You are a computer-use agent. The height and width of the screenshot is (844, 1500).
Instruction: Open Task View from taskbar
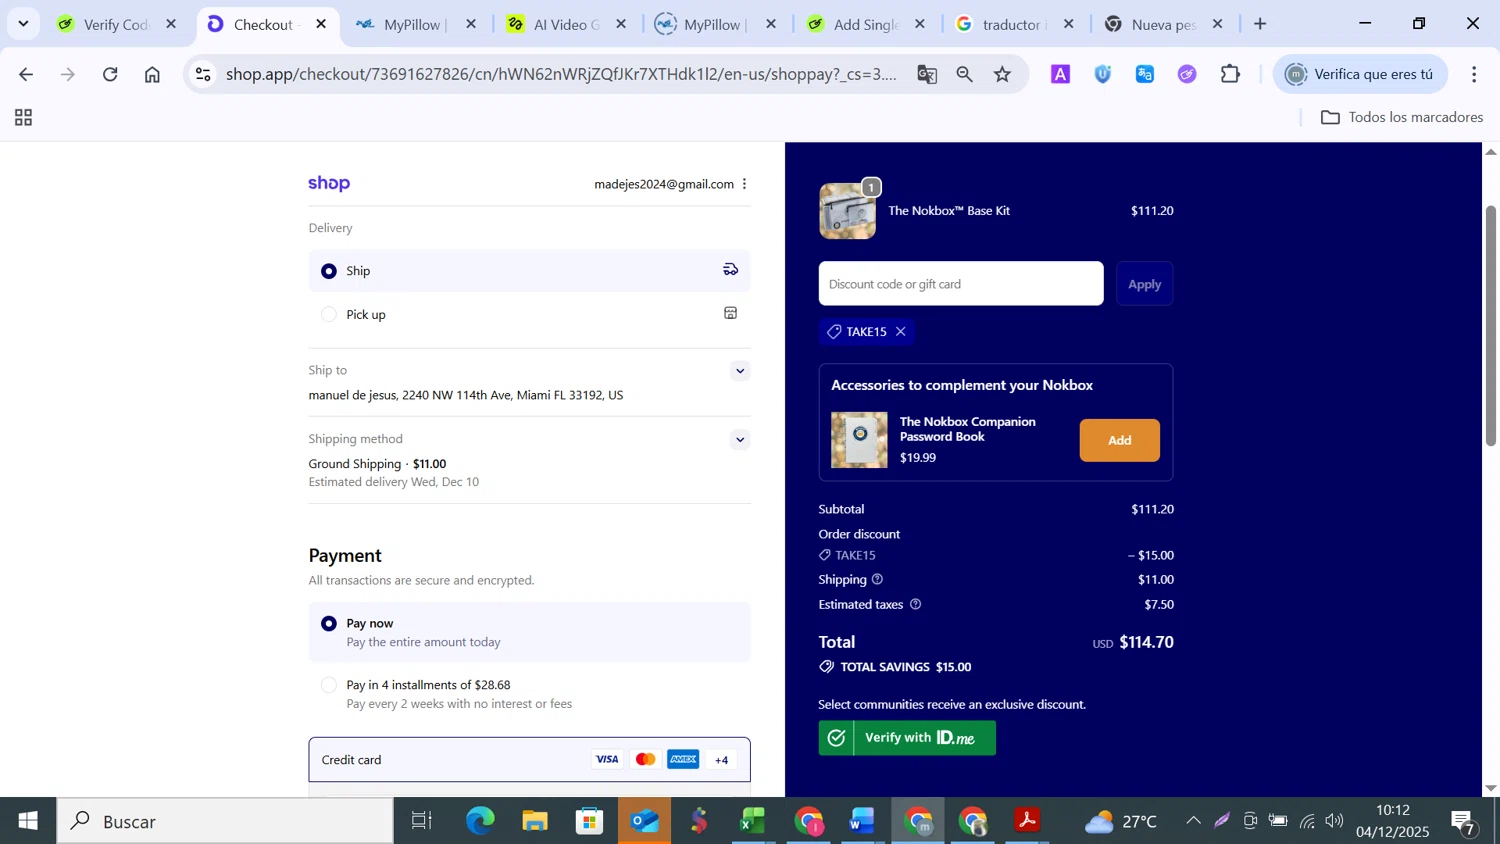[x=422, y=821]
